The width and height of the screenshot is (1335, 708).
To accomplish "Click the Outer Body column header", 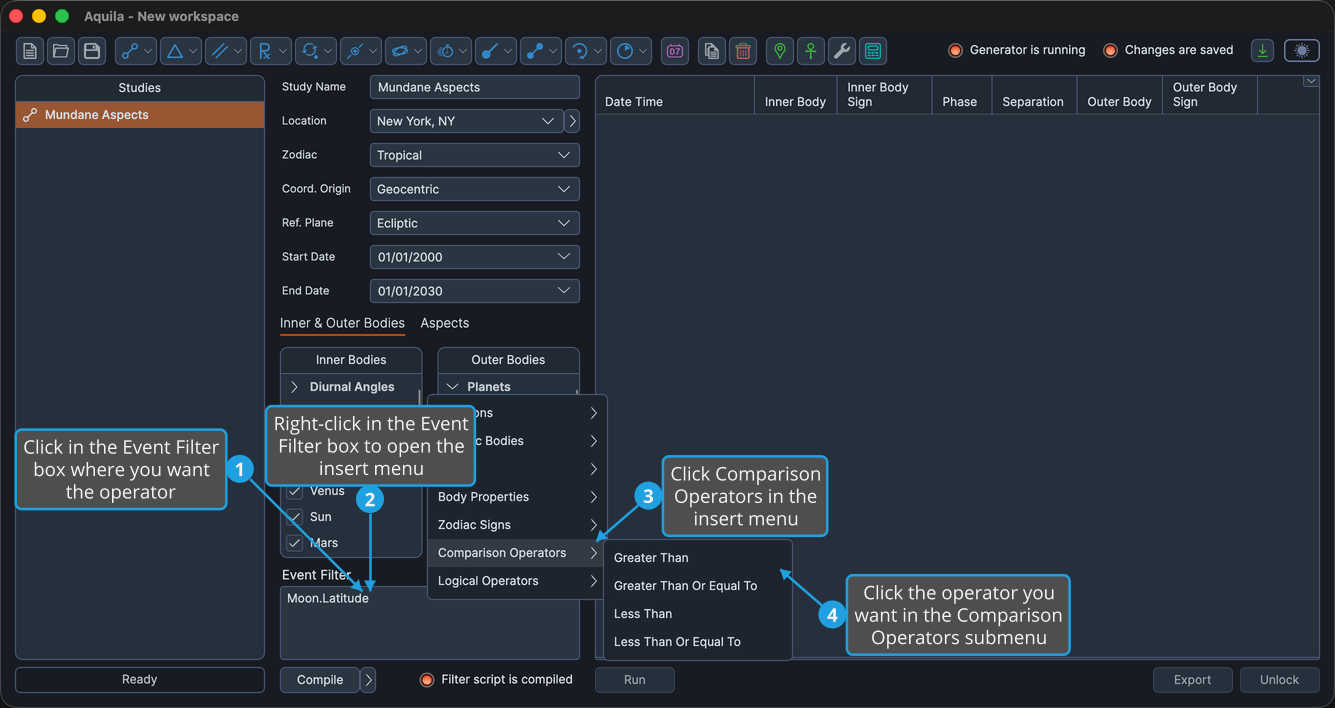I will click(1119, 95).
